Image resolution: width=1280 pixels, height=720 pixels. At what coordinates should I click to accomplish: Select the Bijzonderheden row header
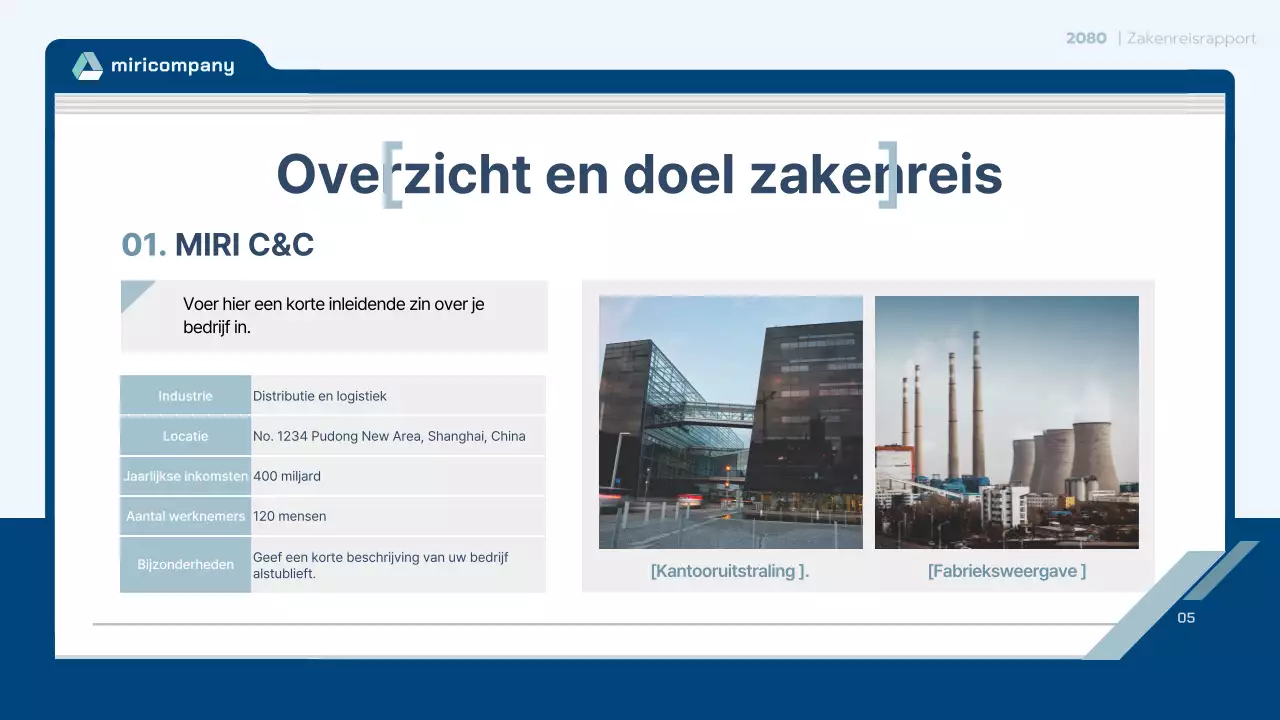[185, 564]
